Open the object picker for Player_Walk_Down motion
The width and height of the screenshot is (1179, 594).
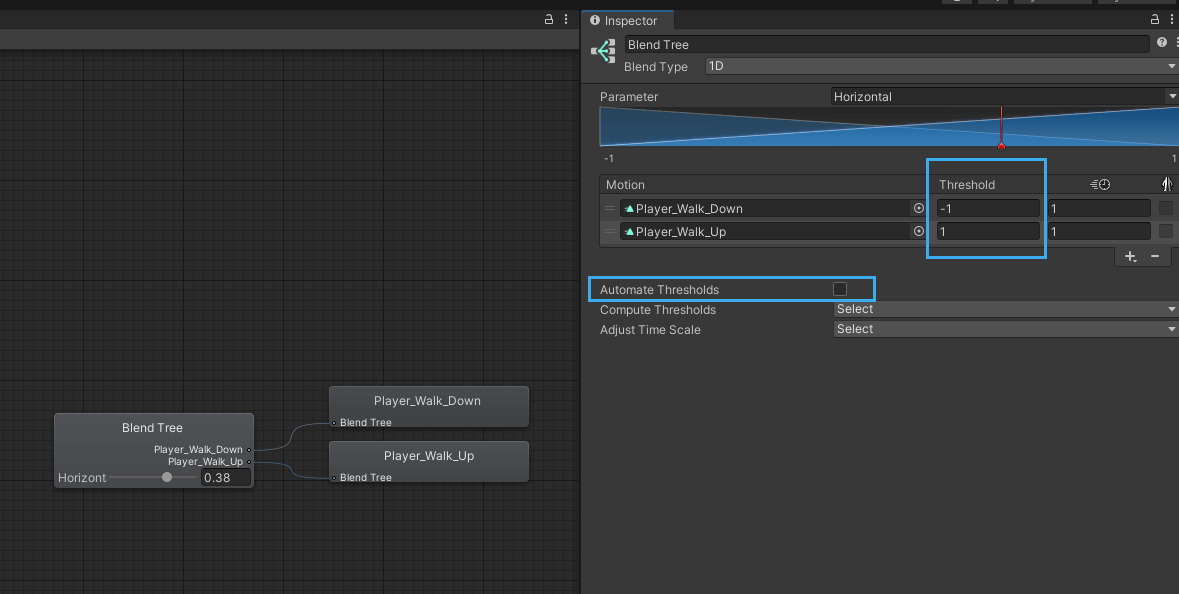tap(918, 209)
